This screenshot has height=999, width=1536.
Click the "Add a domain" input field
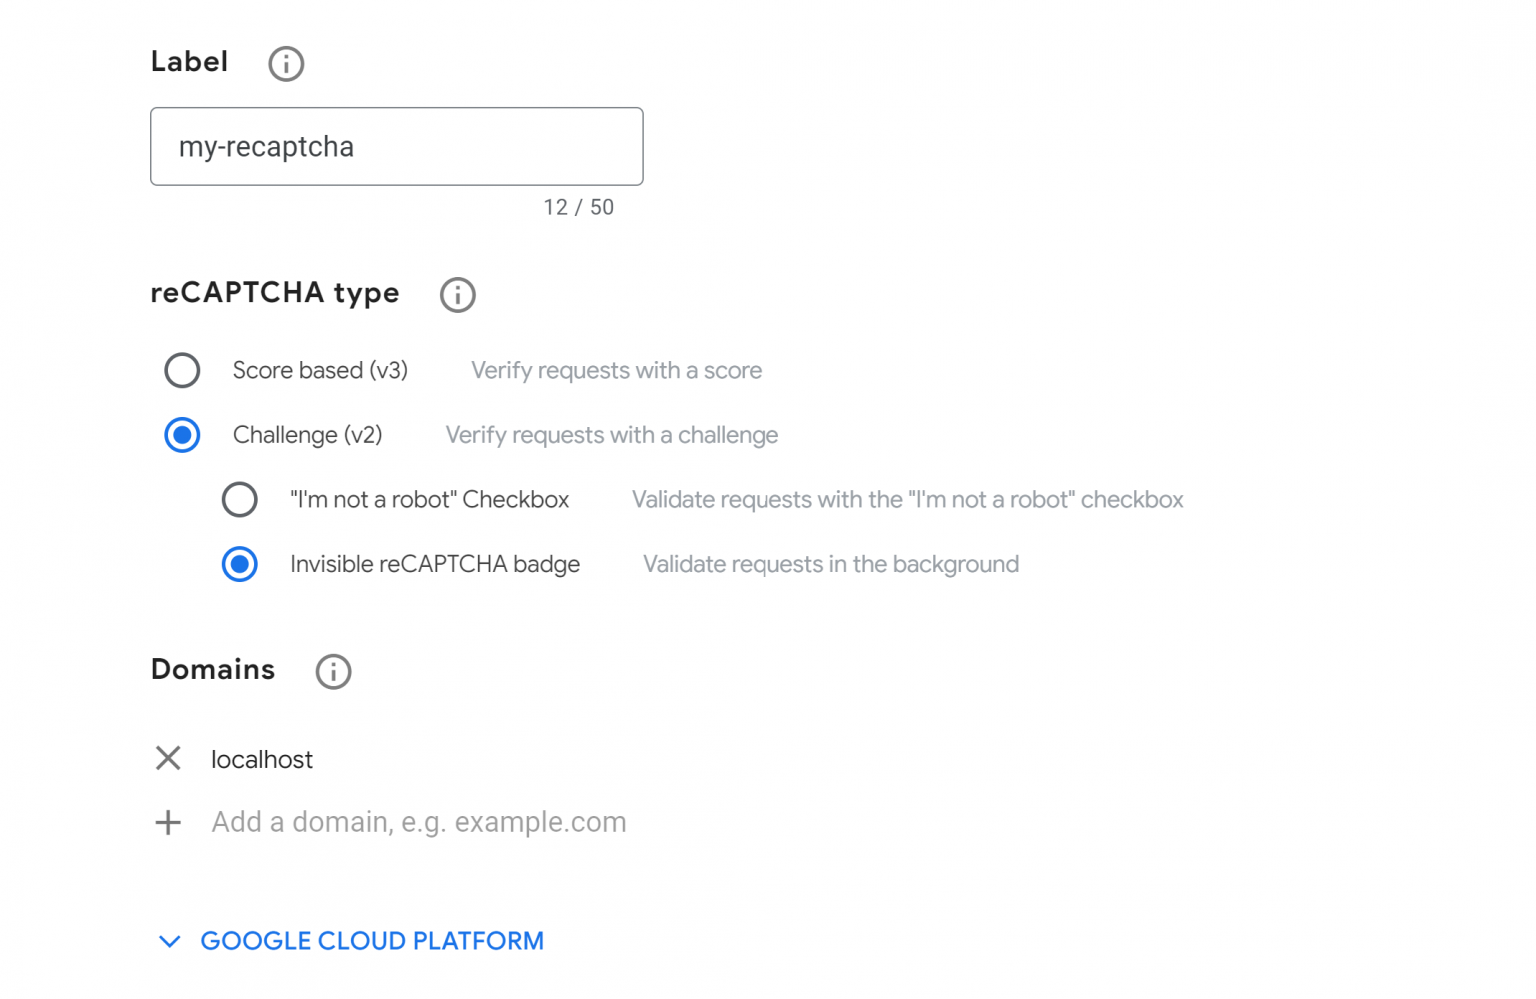(x=419, y=822)
